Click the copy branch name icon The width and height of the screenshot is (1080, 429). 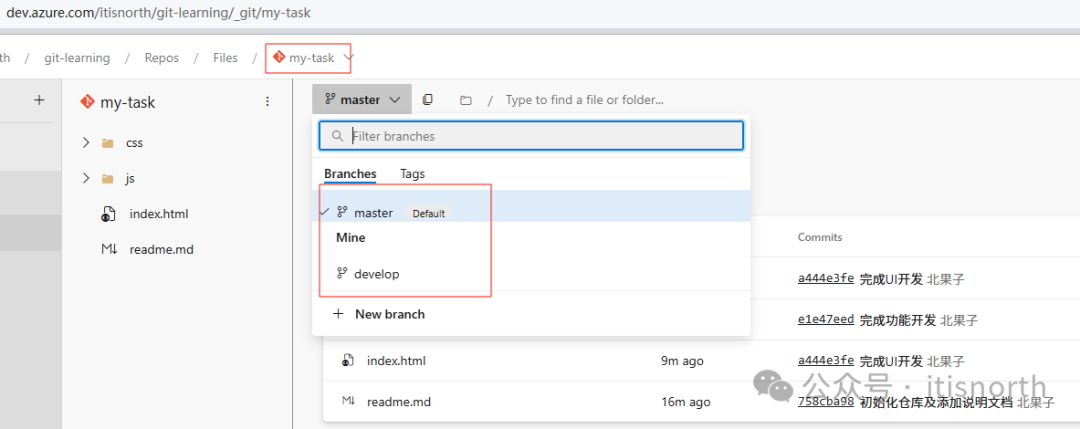click(x=428, y=100)
